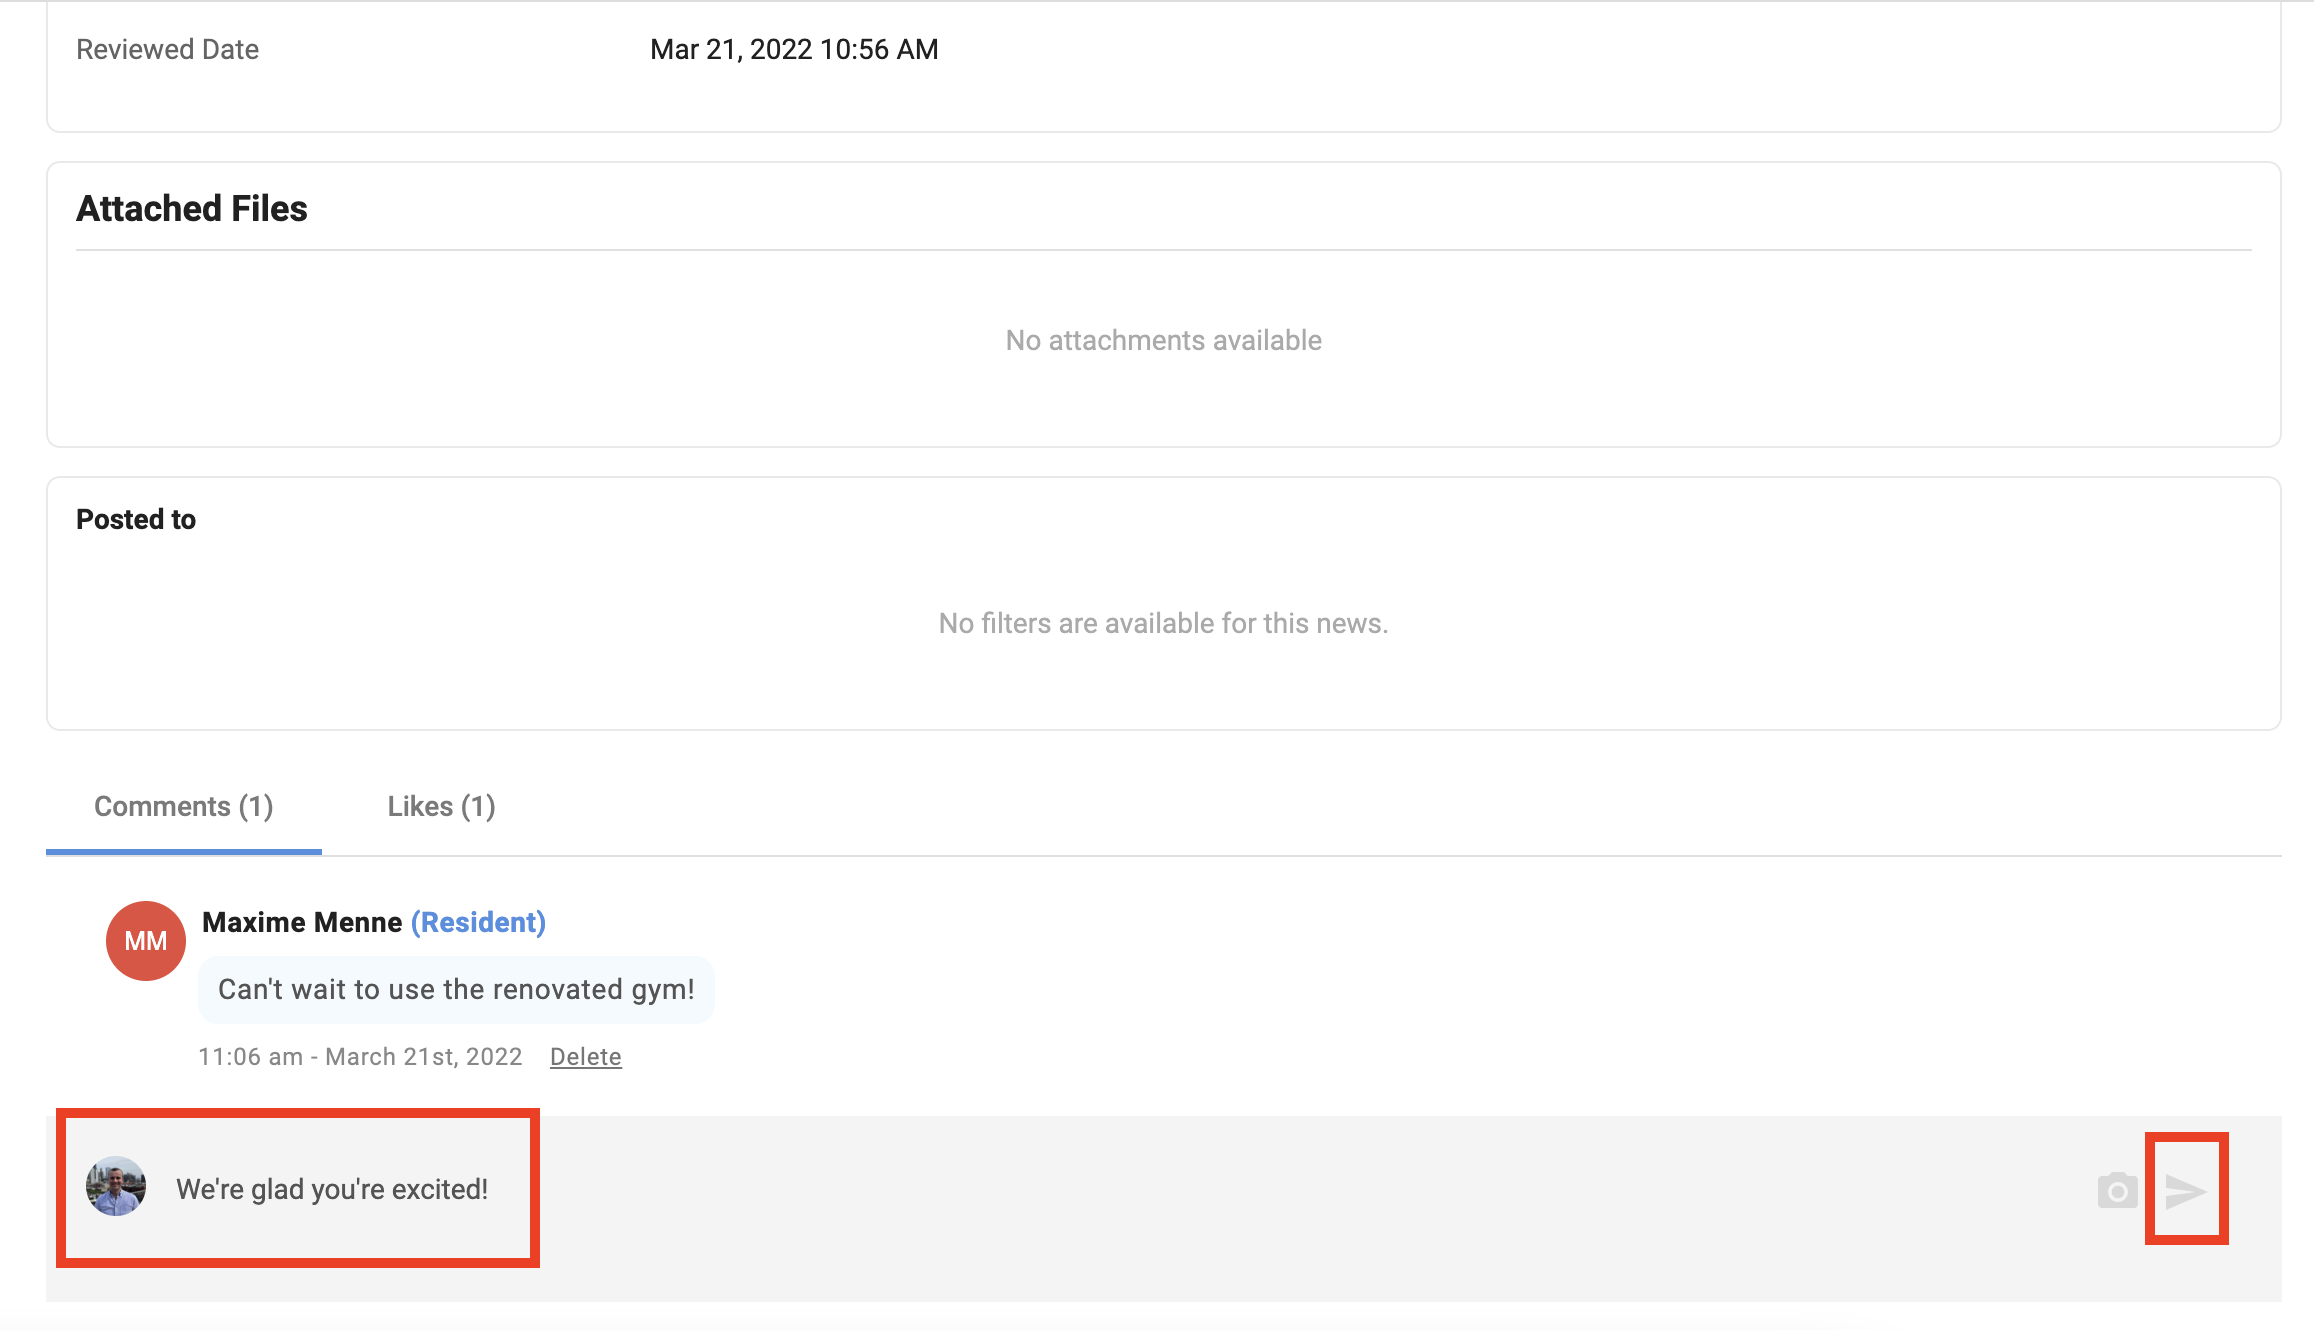
Task: Click the "No attachments available" message
Action: [1163, 341]
